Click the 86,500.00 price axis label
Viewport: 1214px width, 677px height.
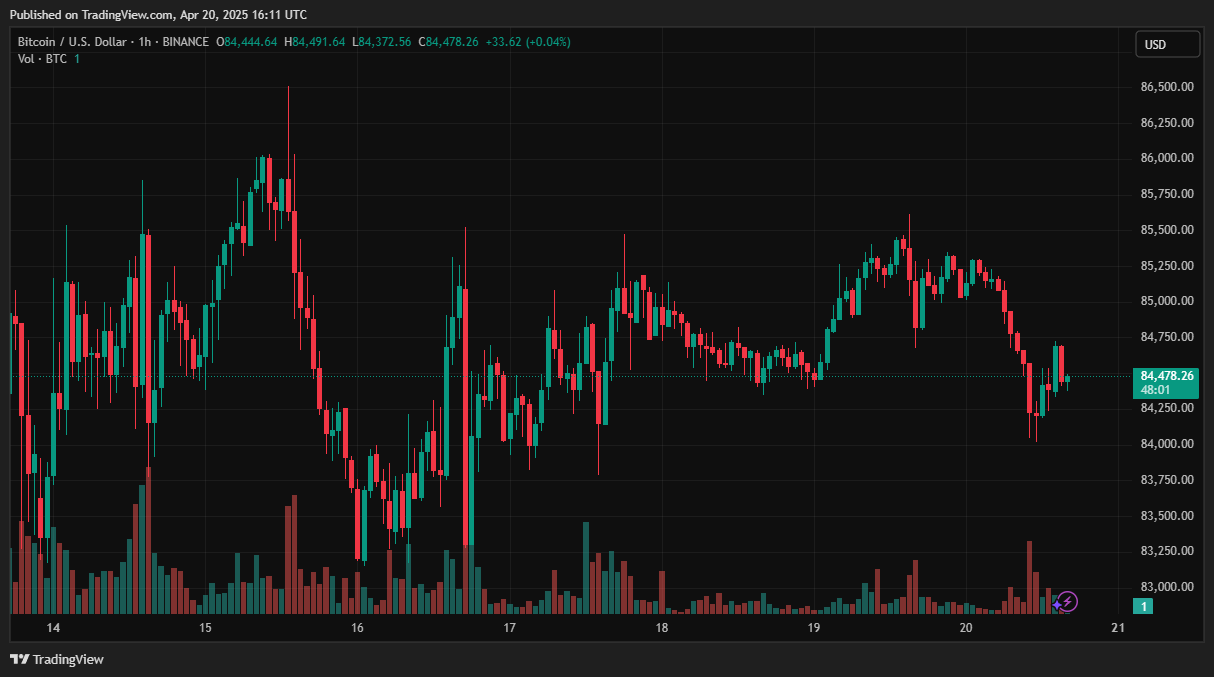coord(1167,87)
